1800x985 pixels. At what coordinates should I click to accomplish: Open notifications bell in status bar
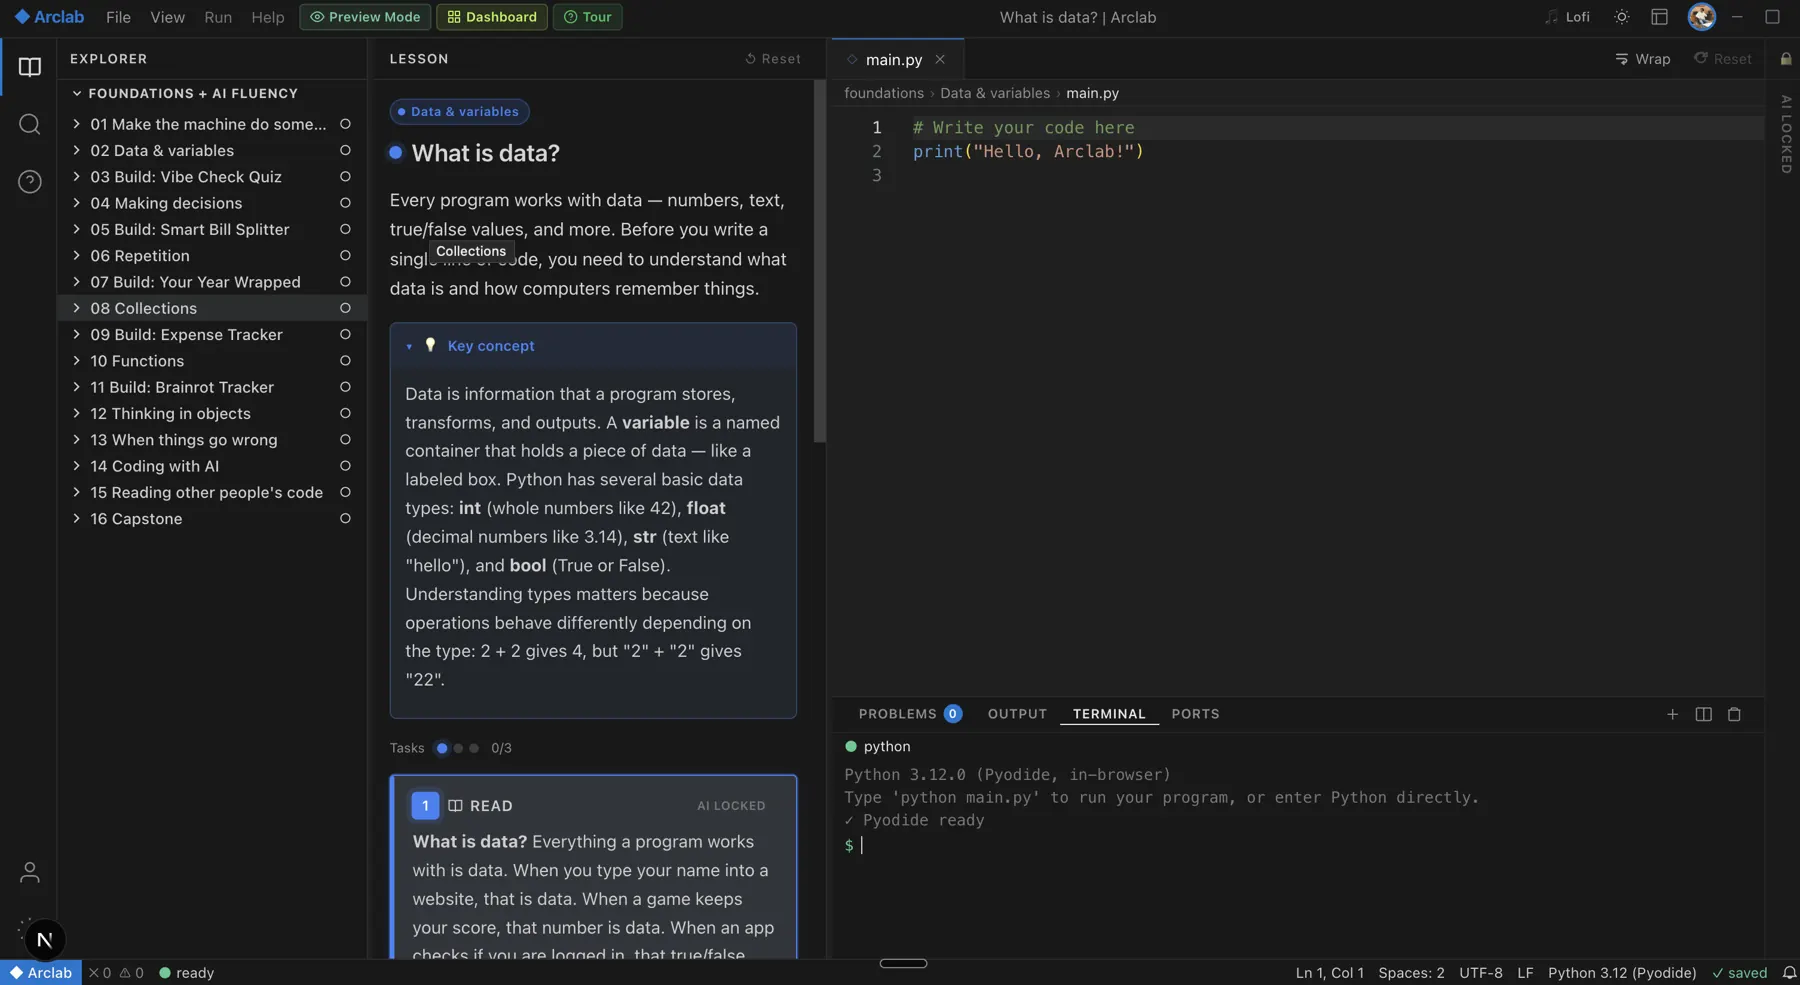click(x=1789, y=973)
